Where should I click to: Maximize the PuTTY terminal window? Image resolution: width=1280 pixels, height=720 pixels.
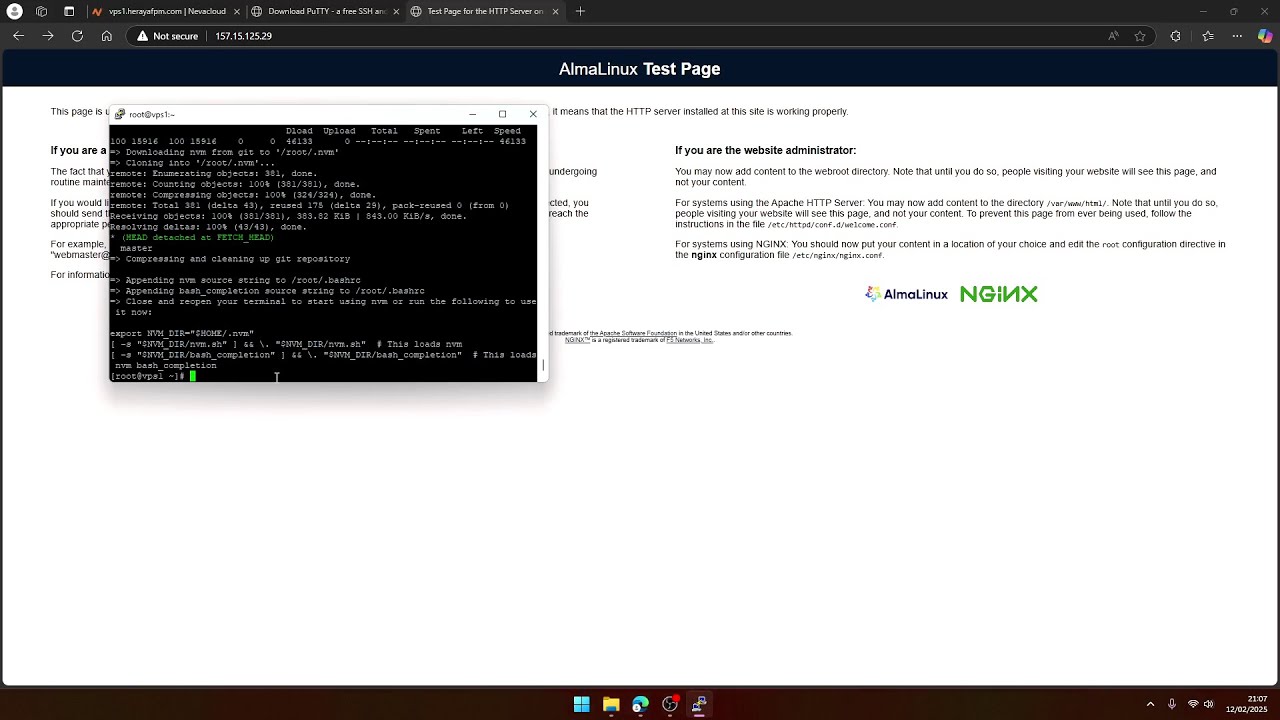[x=502, y=114]
